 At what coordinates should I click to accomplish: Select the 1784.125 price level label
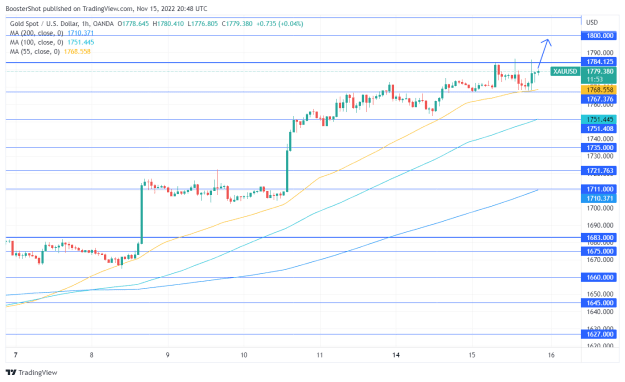[599, 62]
